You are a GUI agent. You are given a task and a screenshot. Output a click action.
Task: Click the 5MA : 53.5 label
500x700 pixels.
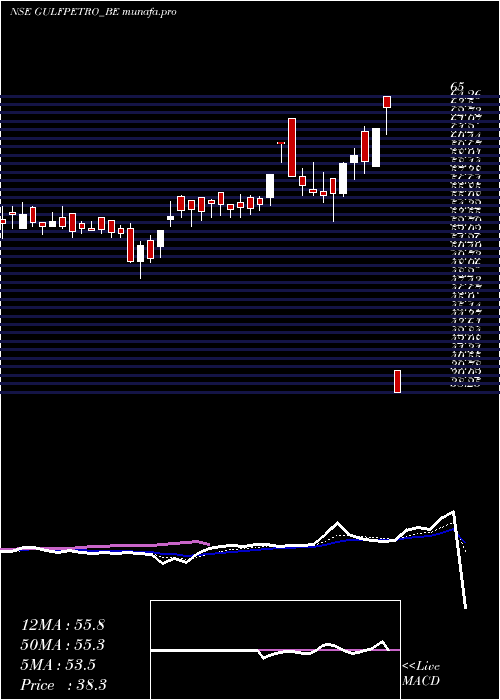58,665
